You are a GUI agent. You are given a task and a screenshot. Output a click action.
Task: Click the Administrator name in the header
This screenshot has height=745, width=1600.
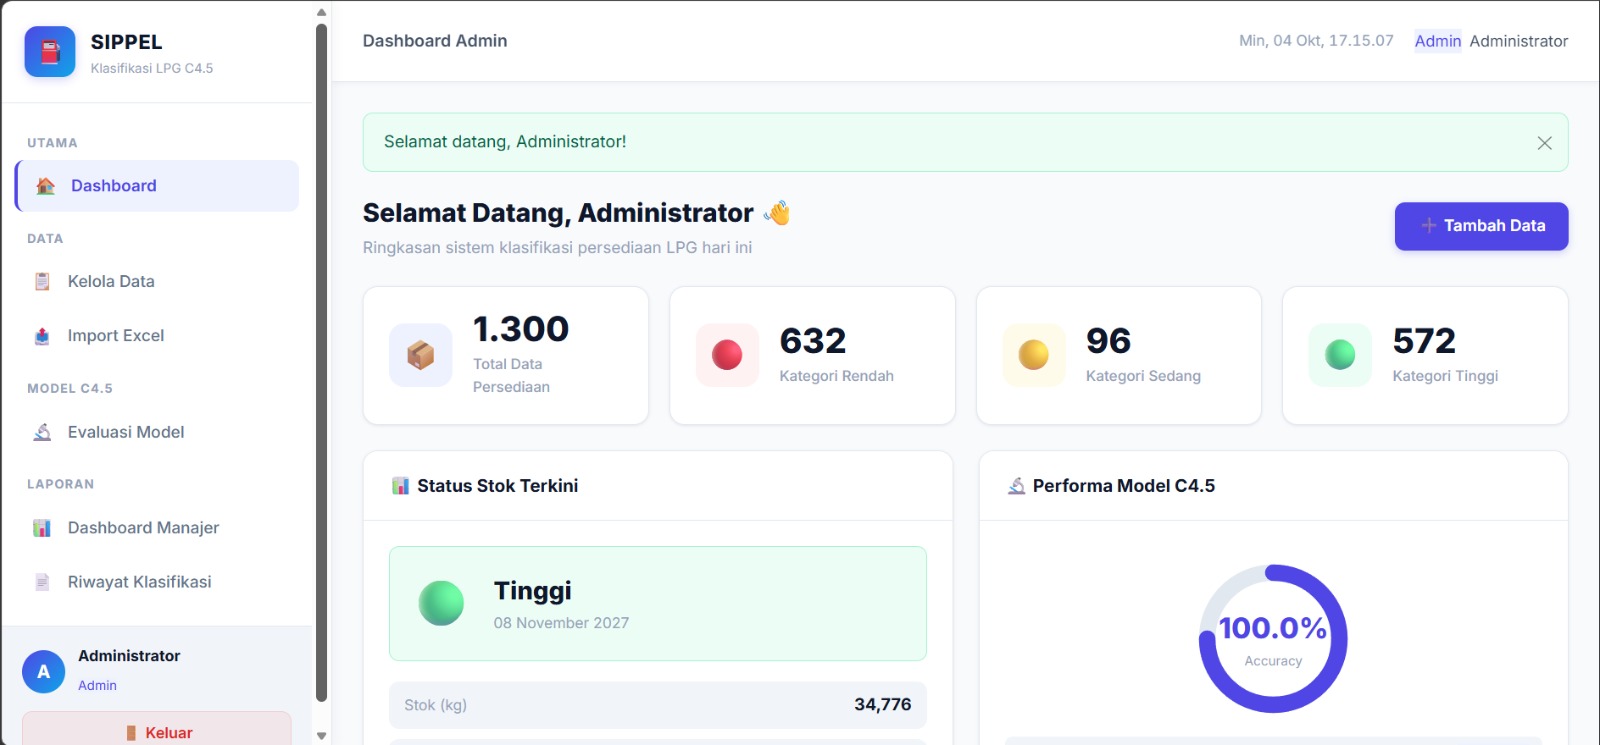(x=1519, y=41)
